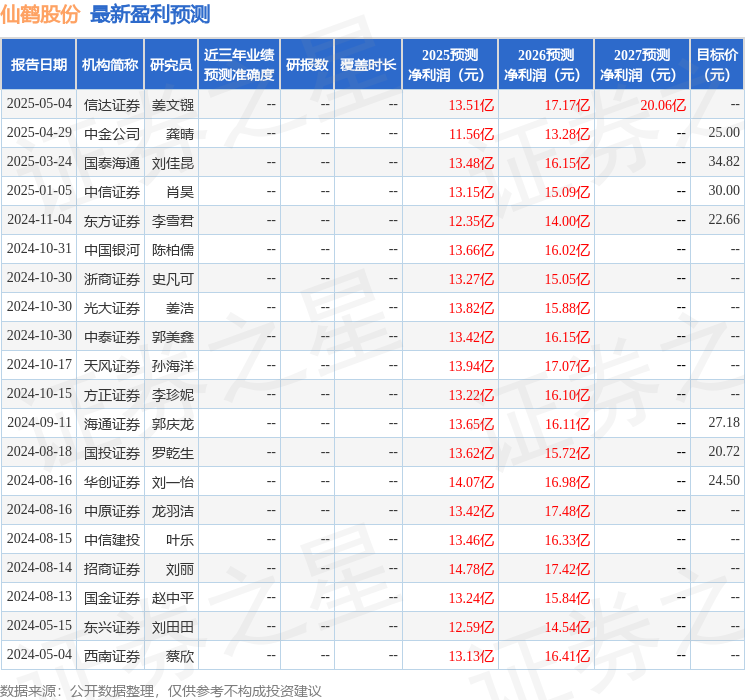Select the 2025-01-05 report date cell
The width and height of the screenshot is (745, 700).
[x=39, y=191]
